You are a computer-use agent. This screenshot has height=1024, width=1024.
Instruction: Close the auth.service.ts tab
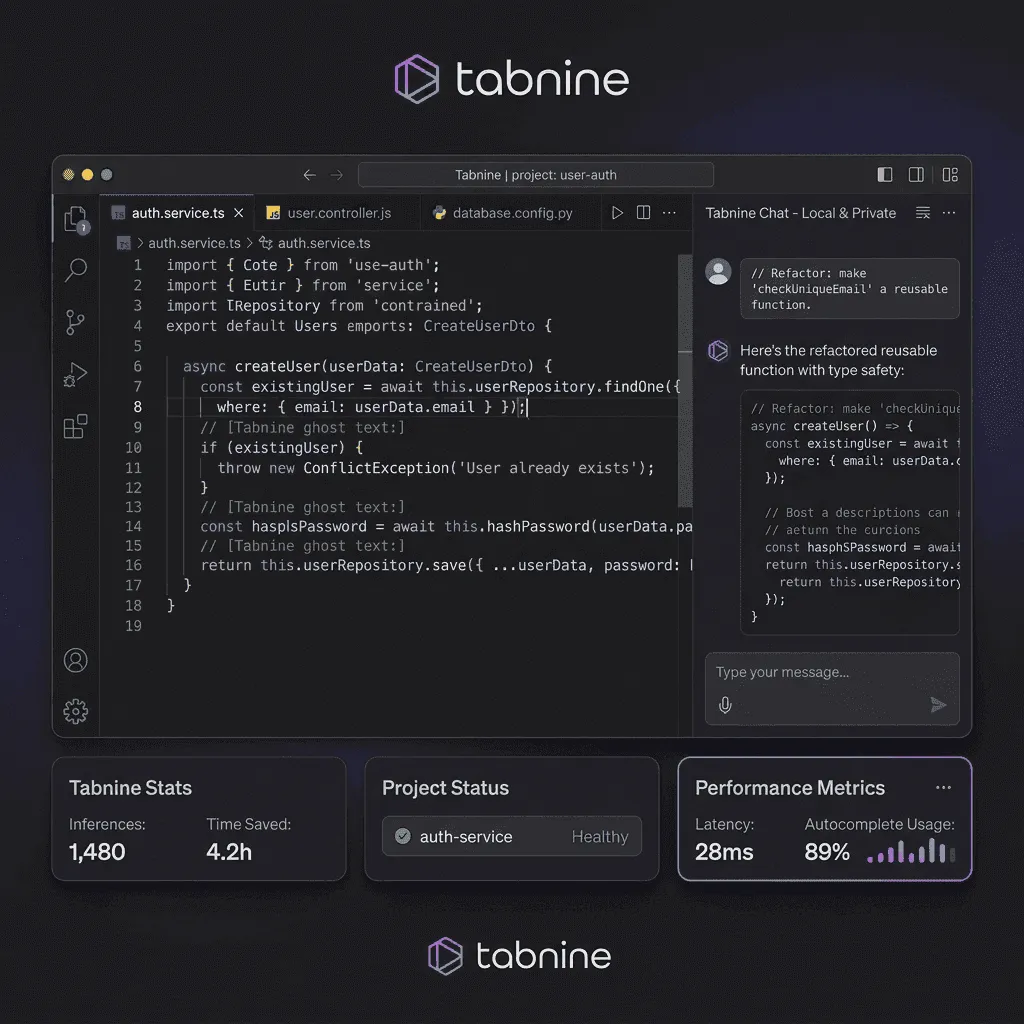pyautogui.click(x=239, y=213)
